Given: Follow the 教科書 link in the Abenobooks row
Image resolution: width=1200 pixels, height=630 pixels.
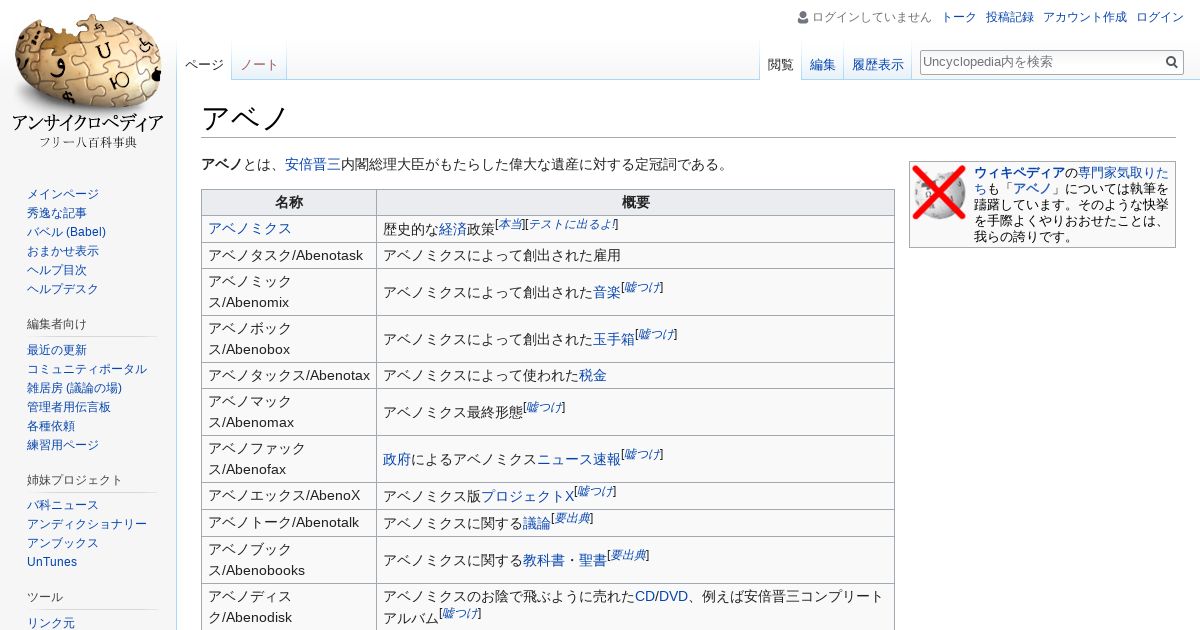Looking at the screenshot, I should click(x=544, y=560).
